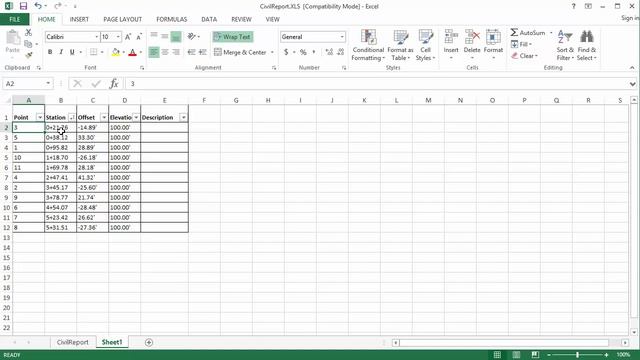The width and height of the screenshot is (640, 360).
Task: Open the Format cells menu
Action: coord(493,45)
